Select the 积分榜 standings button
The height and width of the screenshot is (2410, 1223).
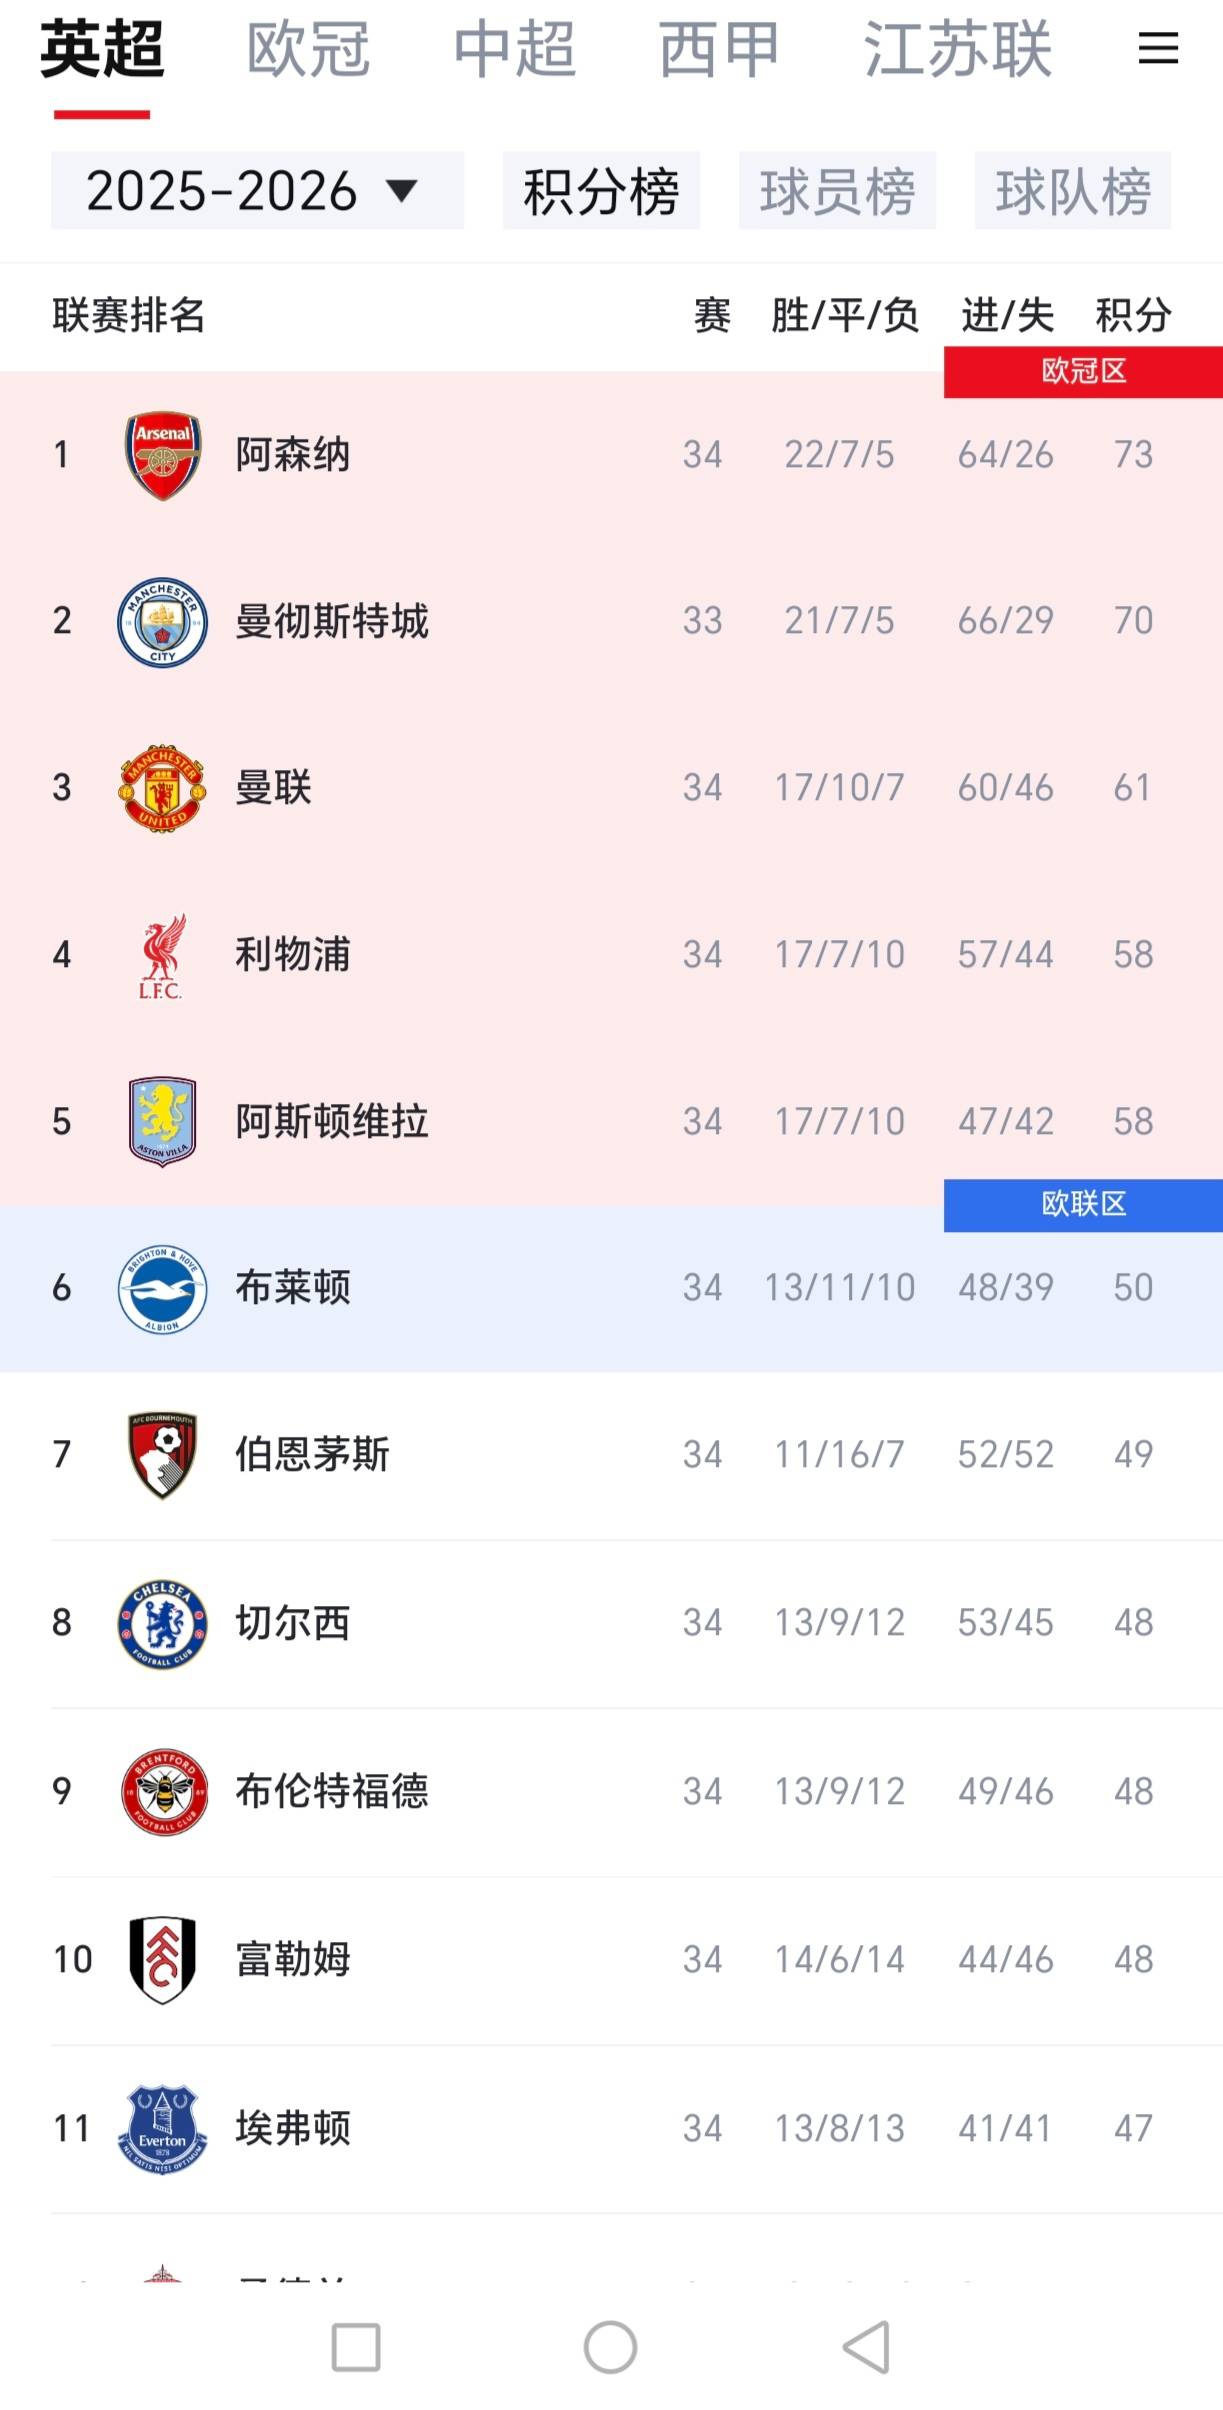click(x=601, y=191)
